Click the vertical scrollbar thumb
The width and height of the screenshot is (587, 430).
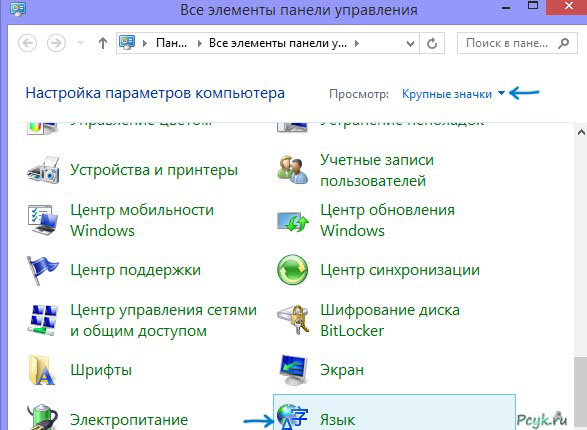(x=581, y=393)
